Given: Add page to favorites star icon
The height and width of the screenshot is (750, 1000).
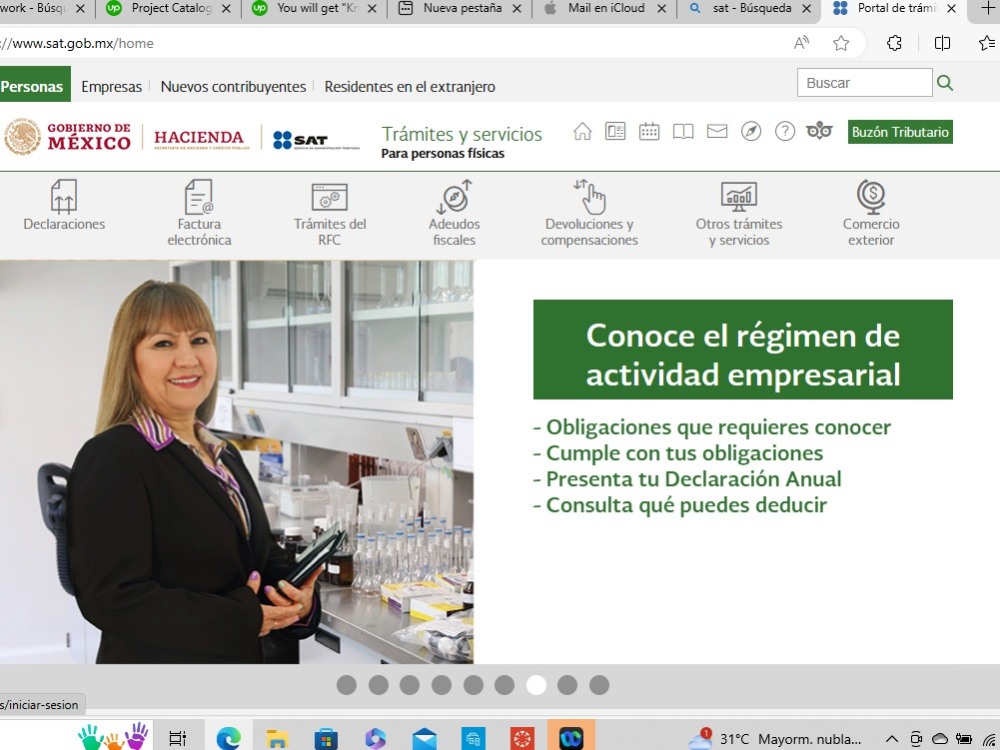Looking at the screenshot, I should coord(841,43).
